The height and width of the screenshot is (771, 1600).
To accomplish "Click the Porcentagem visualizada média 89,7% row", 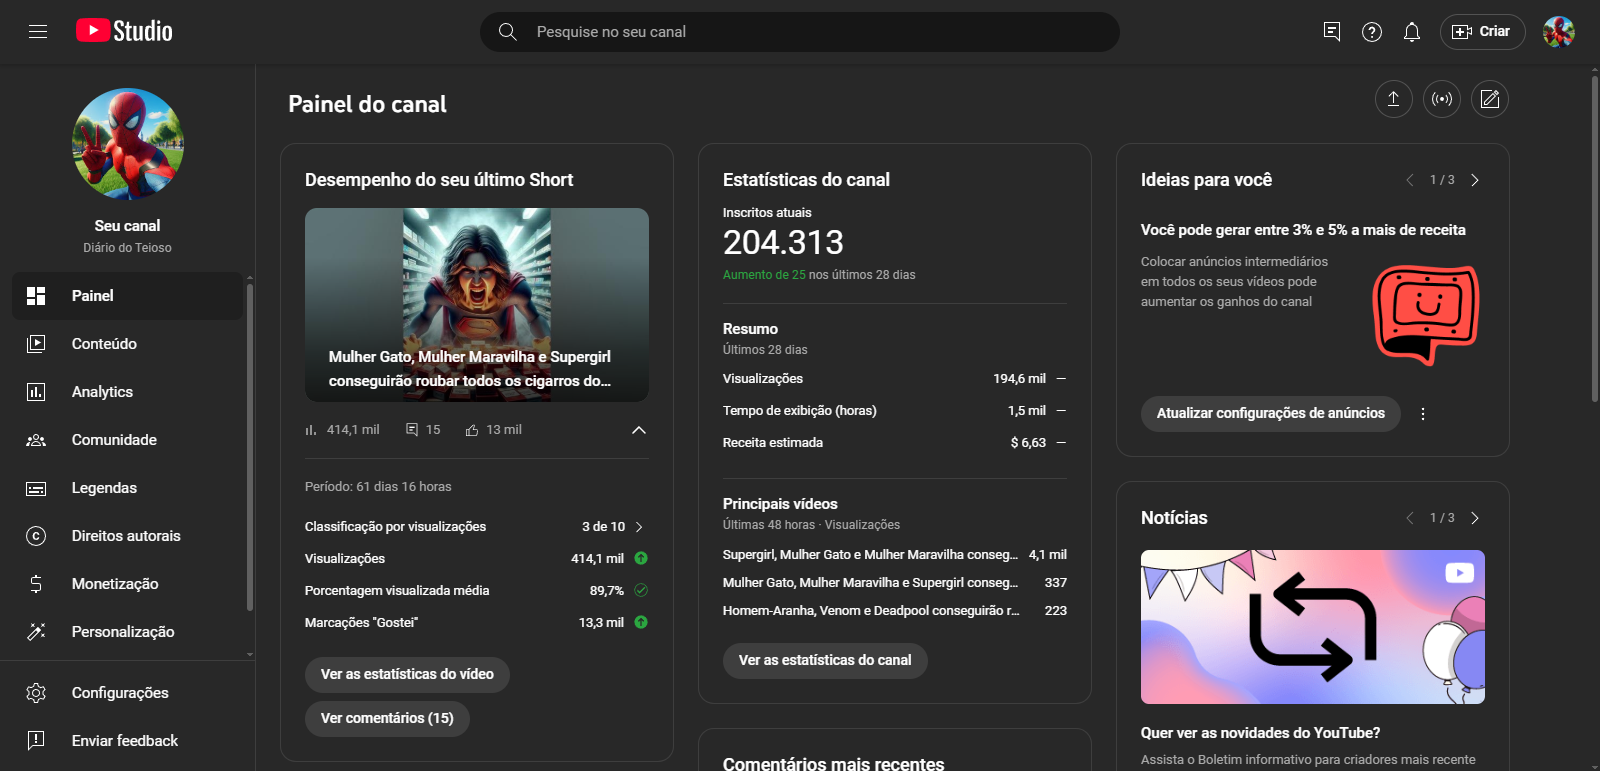I will tap(477, 591).
